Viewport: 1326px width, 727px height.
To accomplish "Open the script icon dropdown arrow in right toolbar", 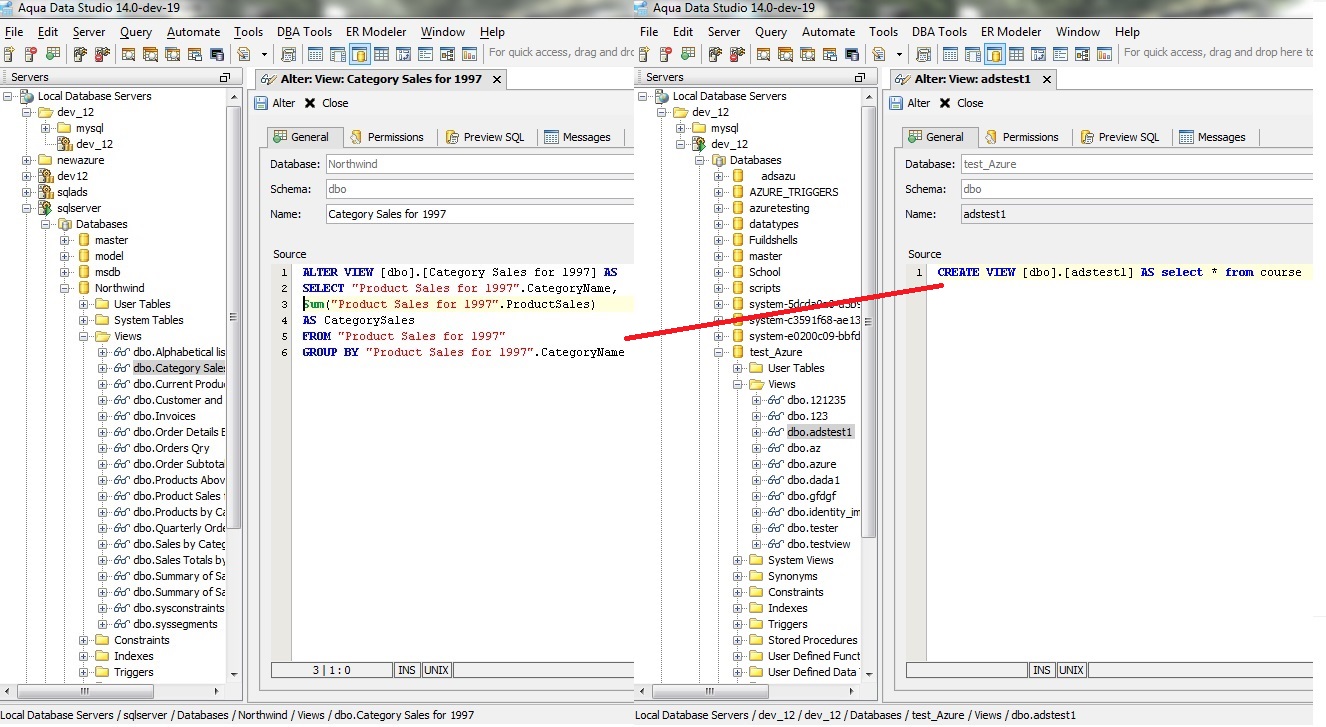I will 899,54.
